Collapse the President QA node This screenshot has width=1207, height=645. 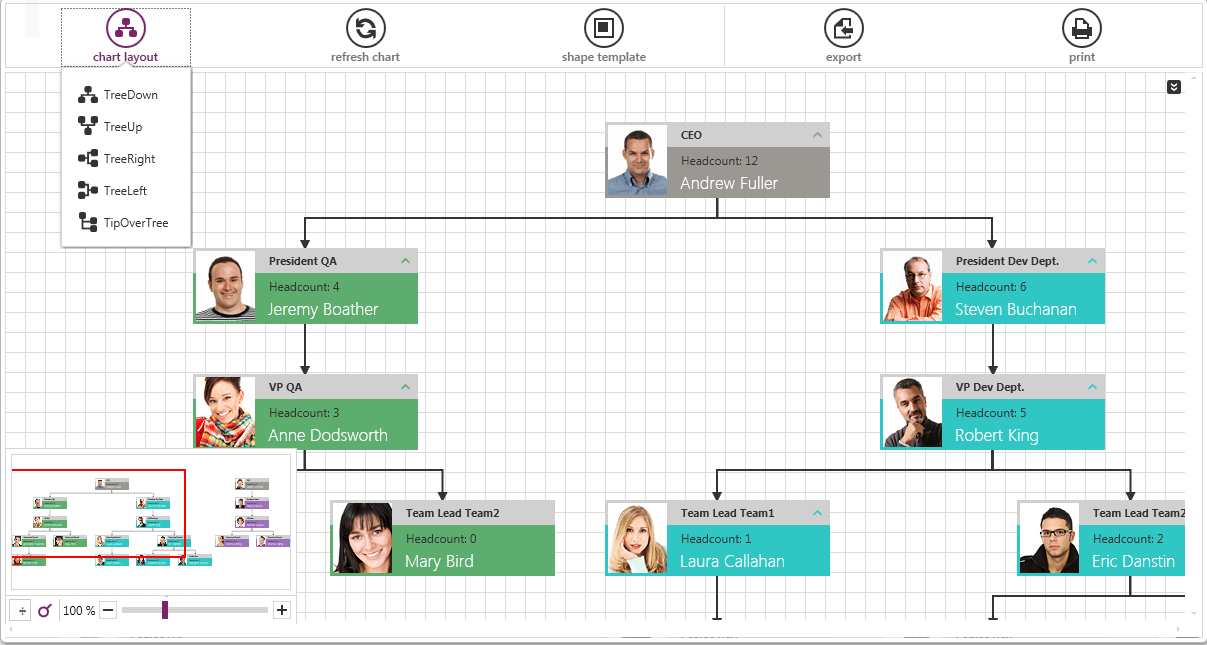point(405,261)
